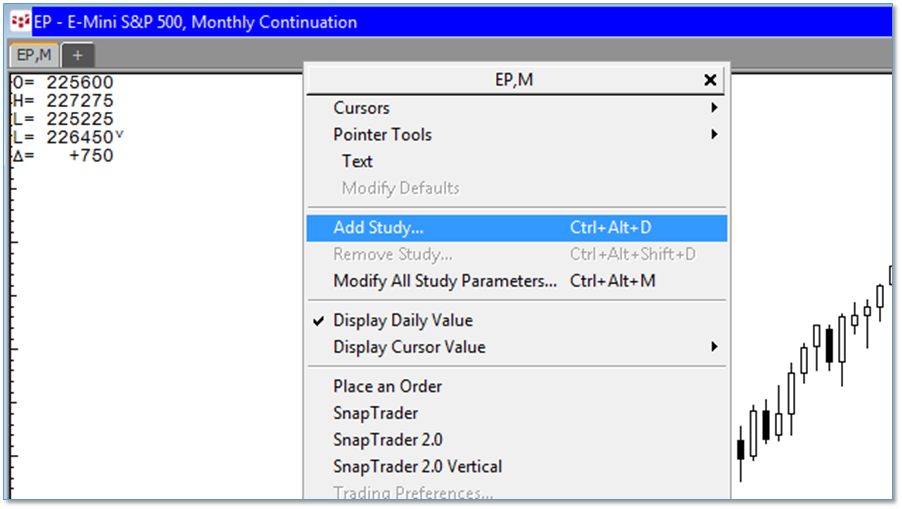Open the Cursors submenu
This screenshot has width=902, height=509.
click(x=517, y=108)
